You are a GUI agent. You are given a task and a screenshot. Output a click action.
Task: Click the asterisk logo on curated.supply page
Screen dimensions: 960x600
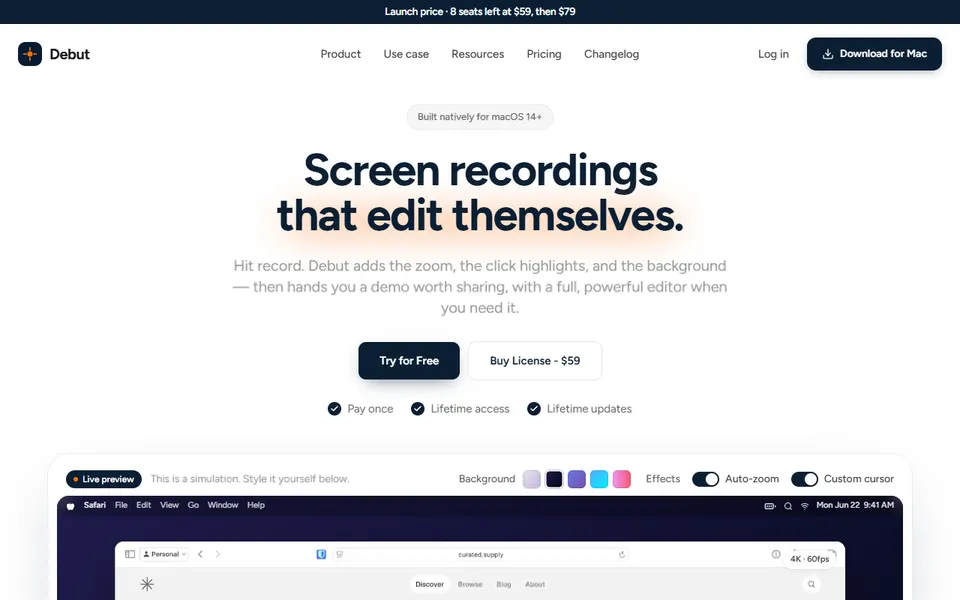coord(147,584)
